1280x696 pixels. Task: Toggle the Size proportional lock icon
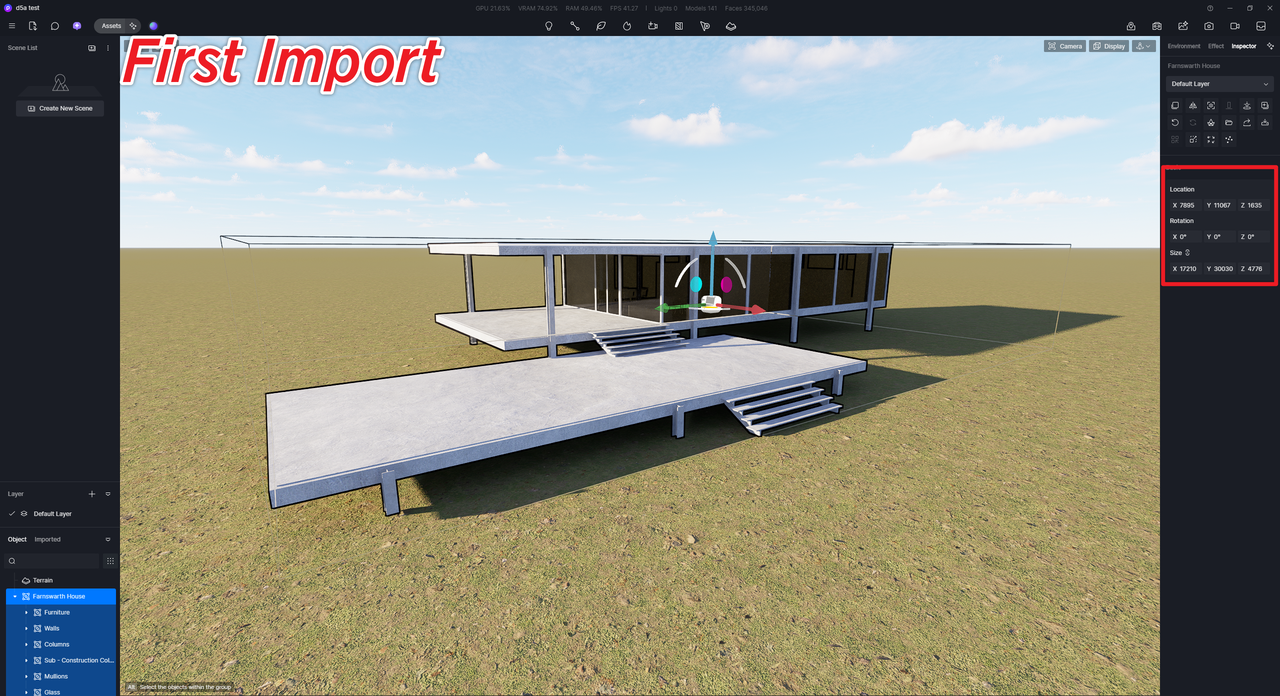coord(1188,253)
